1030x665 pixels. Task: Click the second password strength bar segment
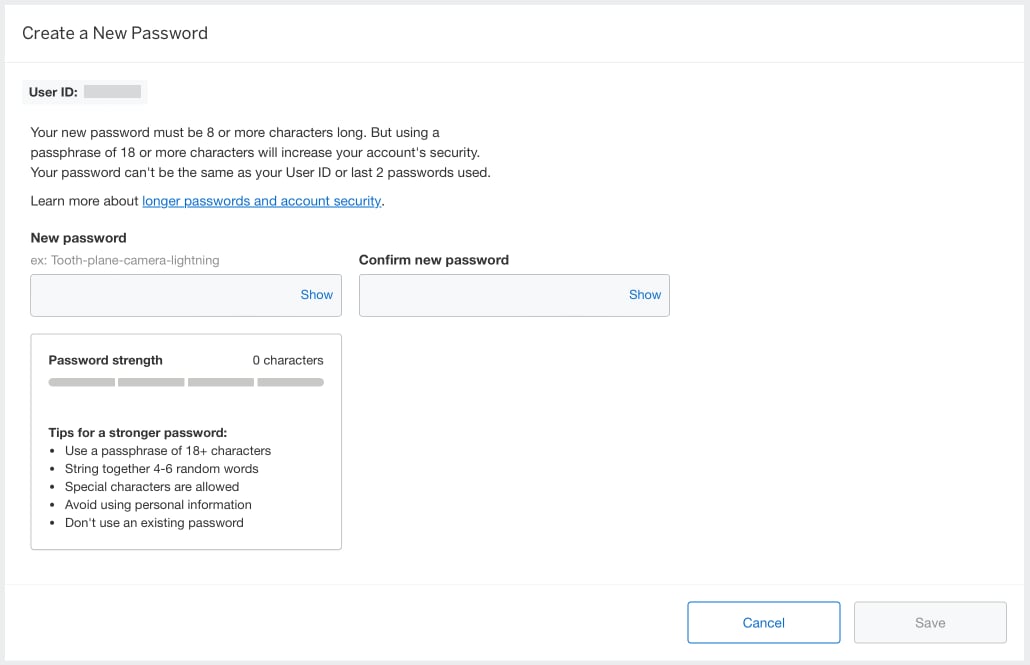[x=151, y=382]
